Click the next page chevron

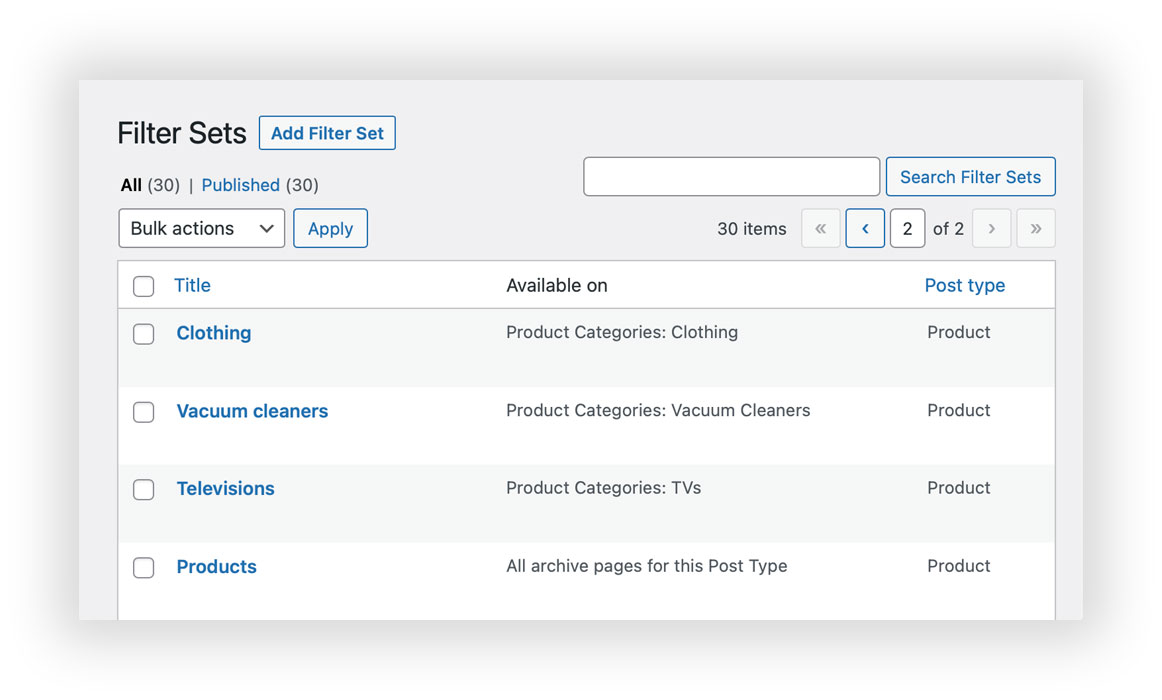(991, 228)
